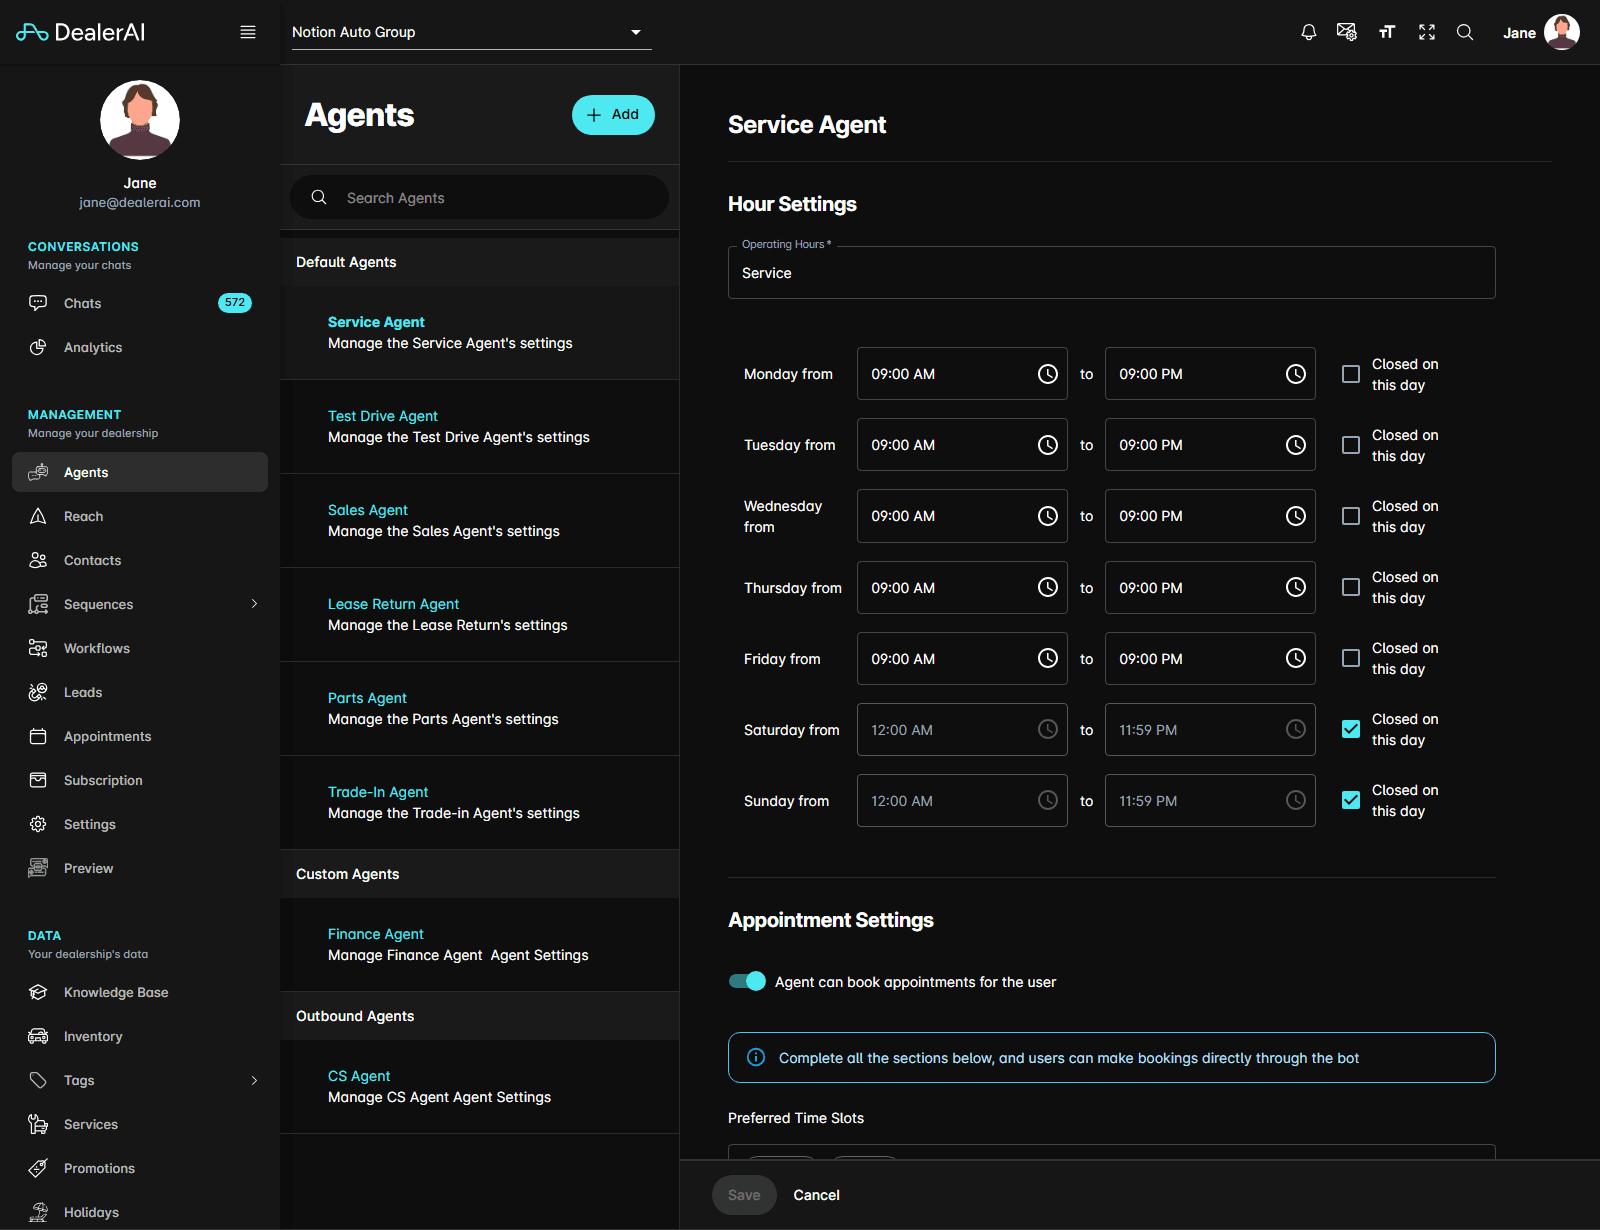This screenshot has height=1230, width=1600.
Task: Click the DealerAI logo
Action: click(x=81, y=32)
